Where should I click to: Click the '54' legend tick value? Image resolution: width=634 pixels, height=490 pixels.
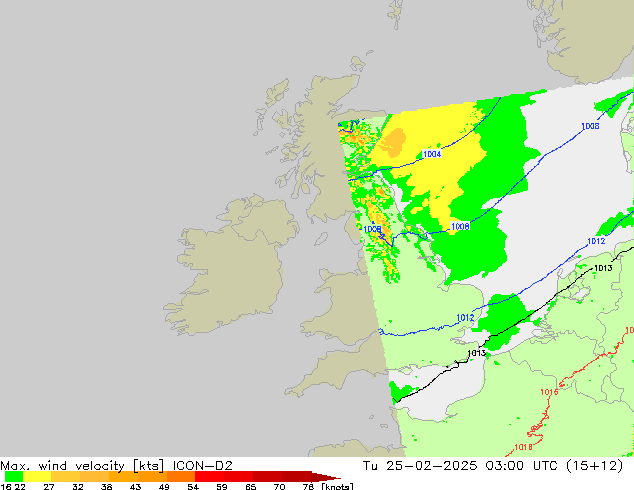(x=193, y=486)
